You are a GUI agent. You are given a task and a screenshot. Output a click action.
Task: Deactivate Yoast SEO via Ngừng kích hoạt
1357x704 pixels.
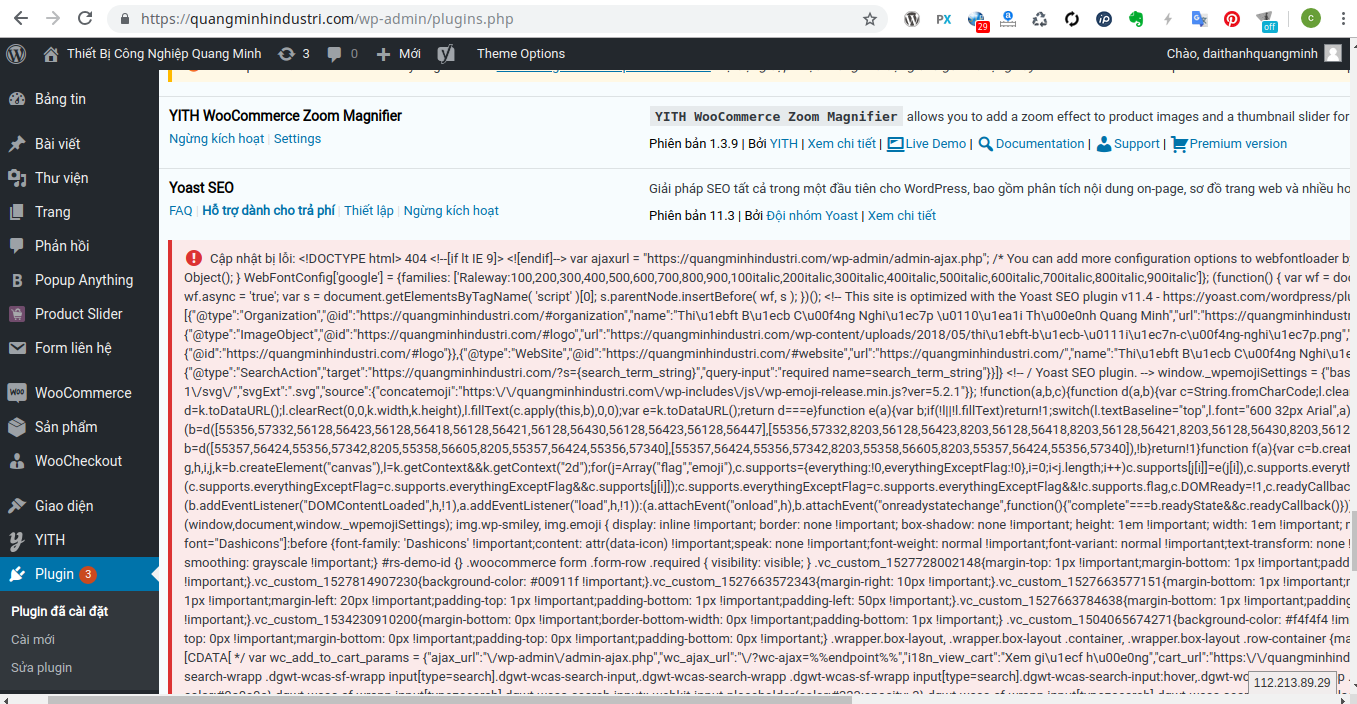click(x=451, y=211)
